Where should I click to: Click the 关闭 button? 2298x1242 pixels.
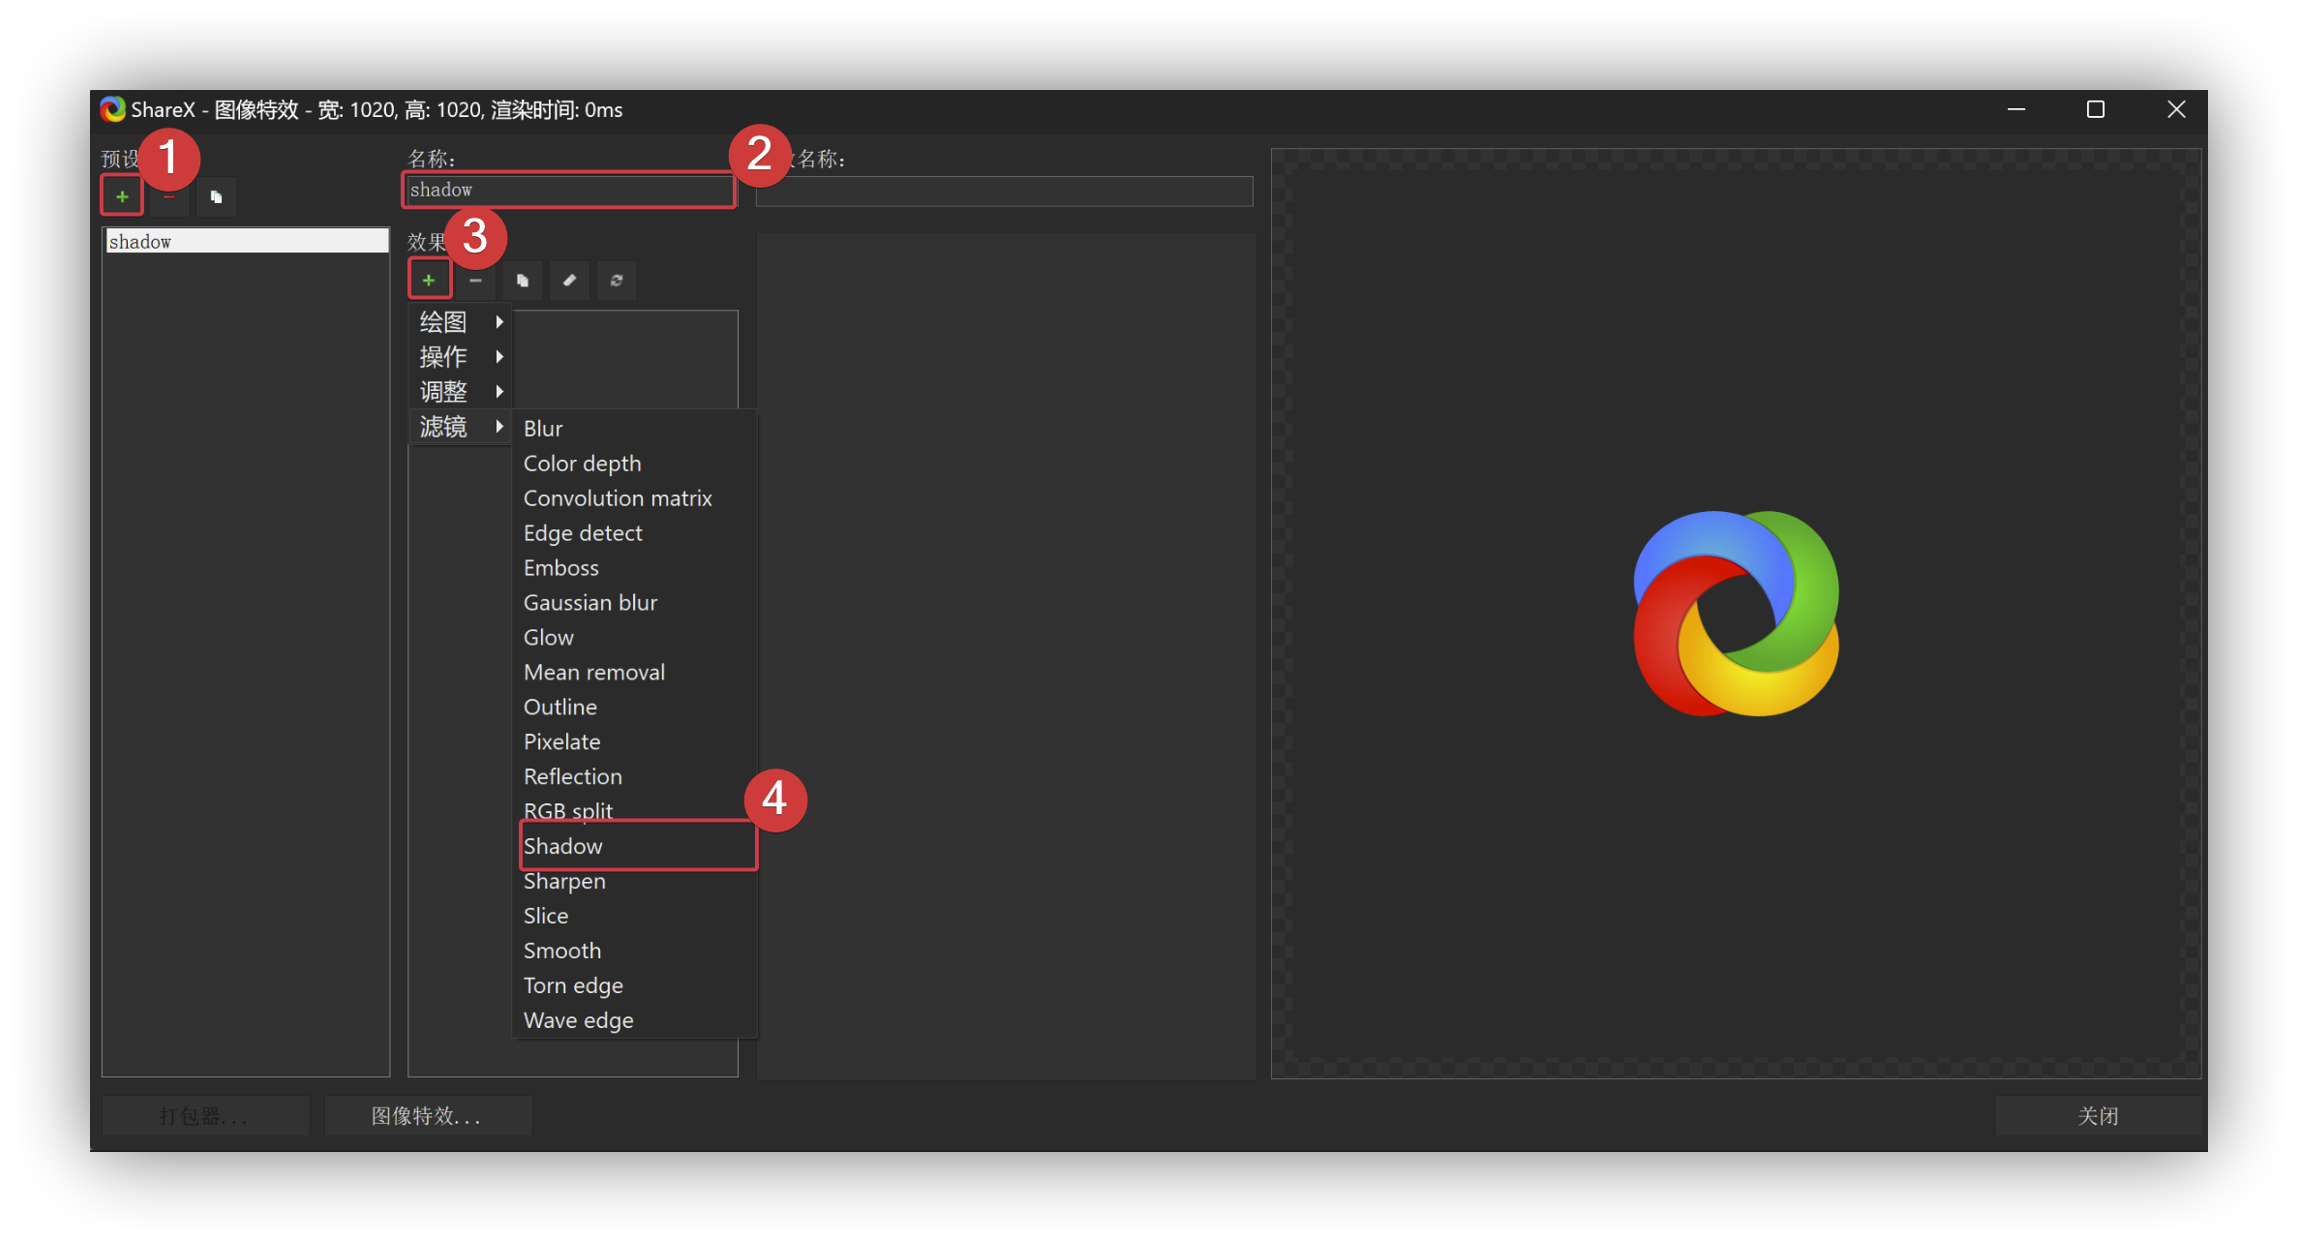pyautogui.click(x=2098, y=1116)
